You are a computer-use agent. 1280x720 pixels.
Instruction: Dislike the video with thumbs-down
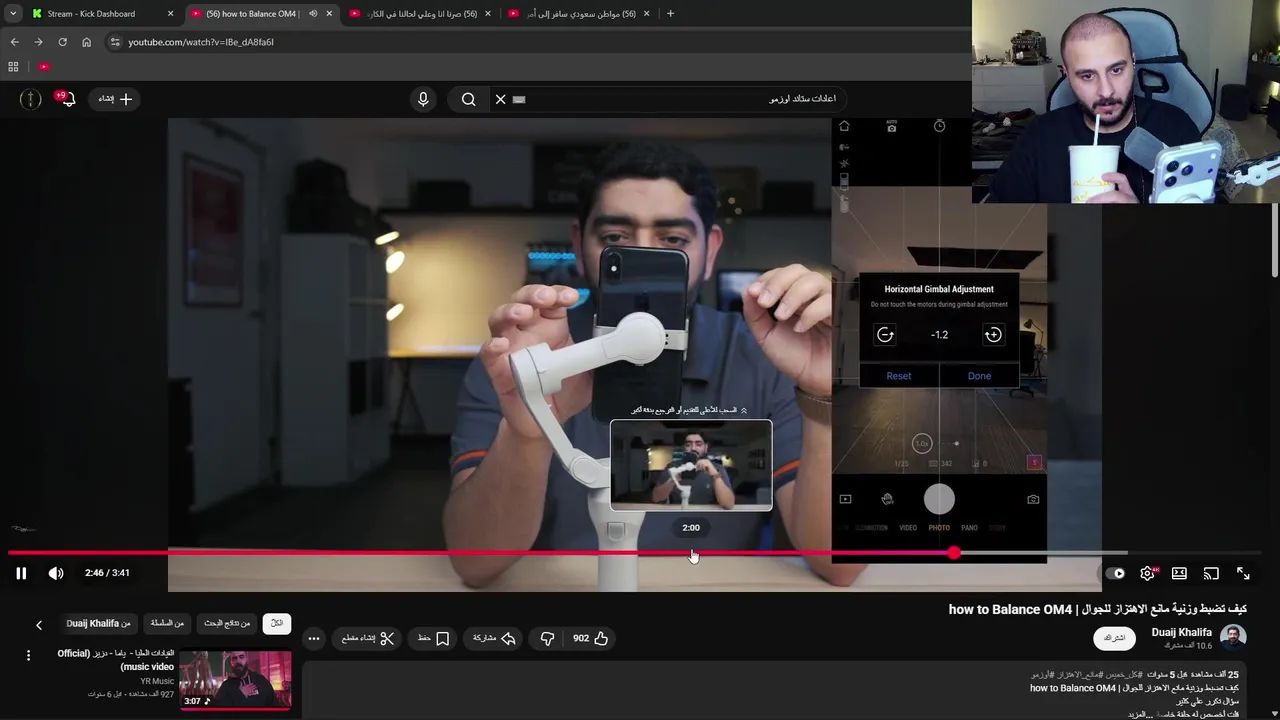point(547,638)
